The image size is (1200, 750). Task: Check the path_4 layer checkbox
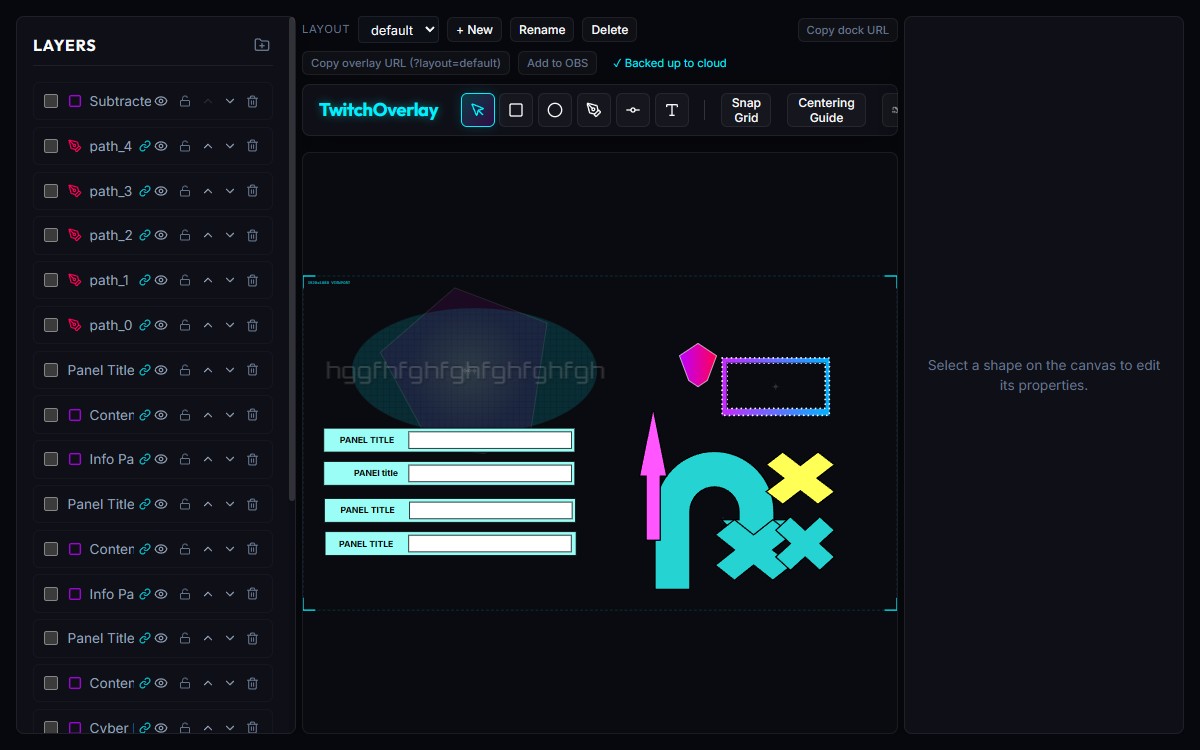pos(51,146)
